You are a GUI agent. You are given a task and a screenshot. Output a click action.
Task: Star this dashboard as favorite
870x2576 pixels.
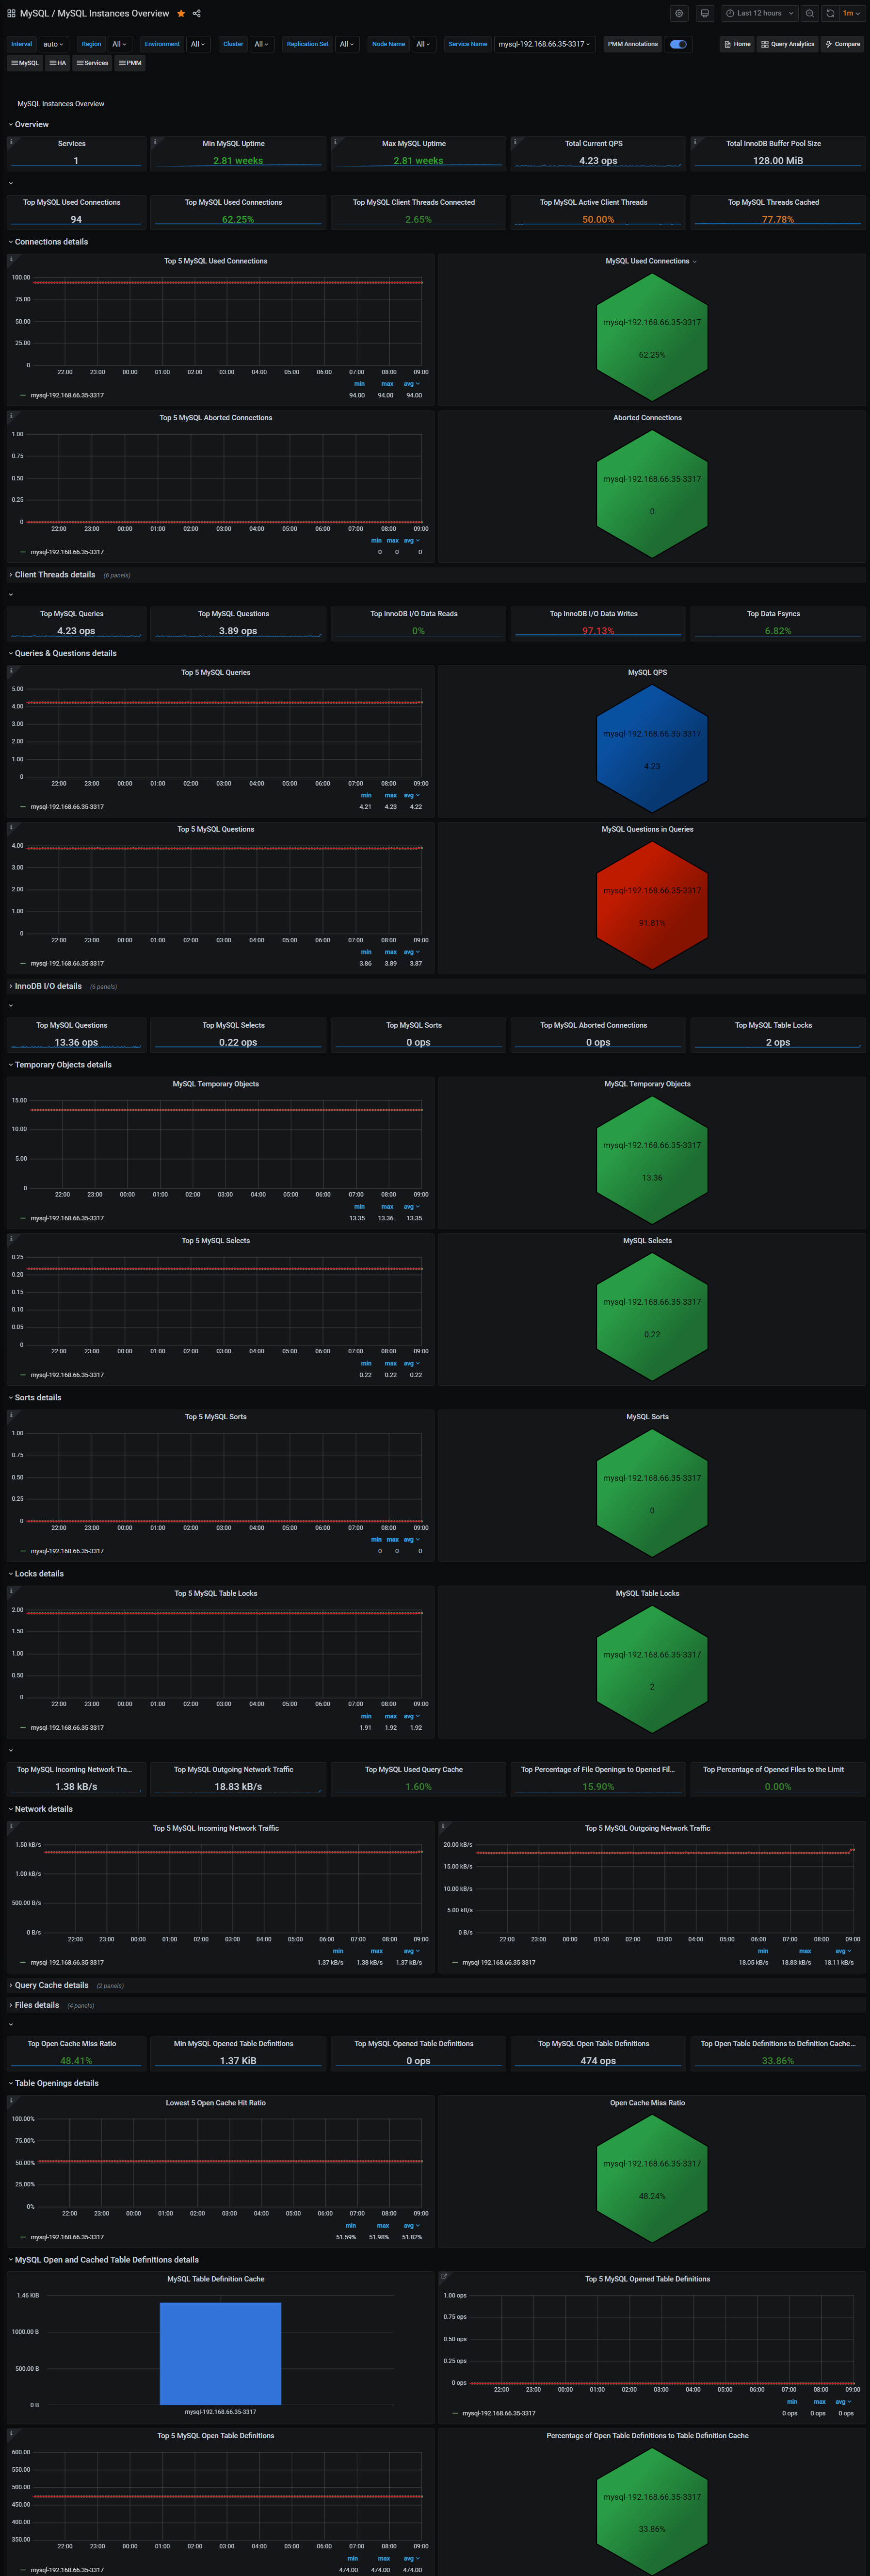[181, 14]
